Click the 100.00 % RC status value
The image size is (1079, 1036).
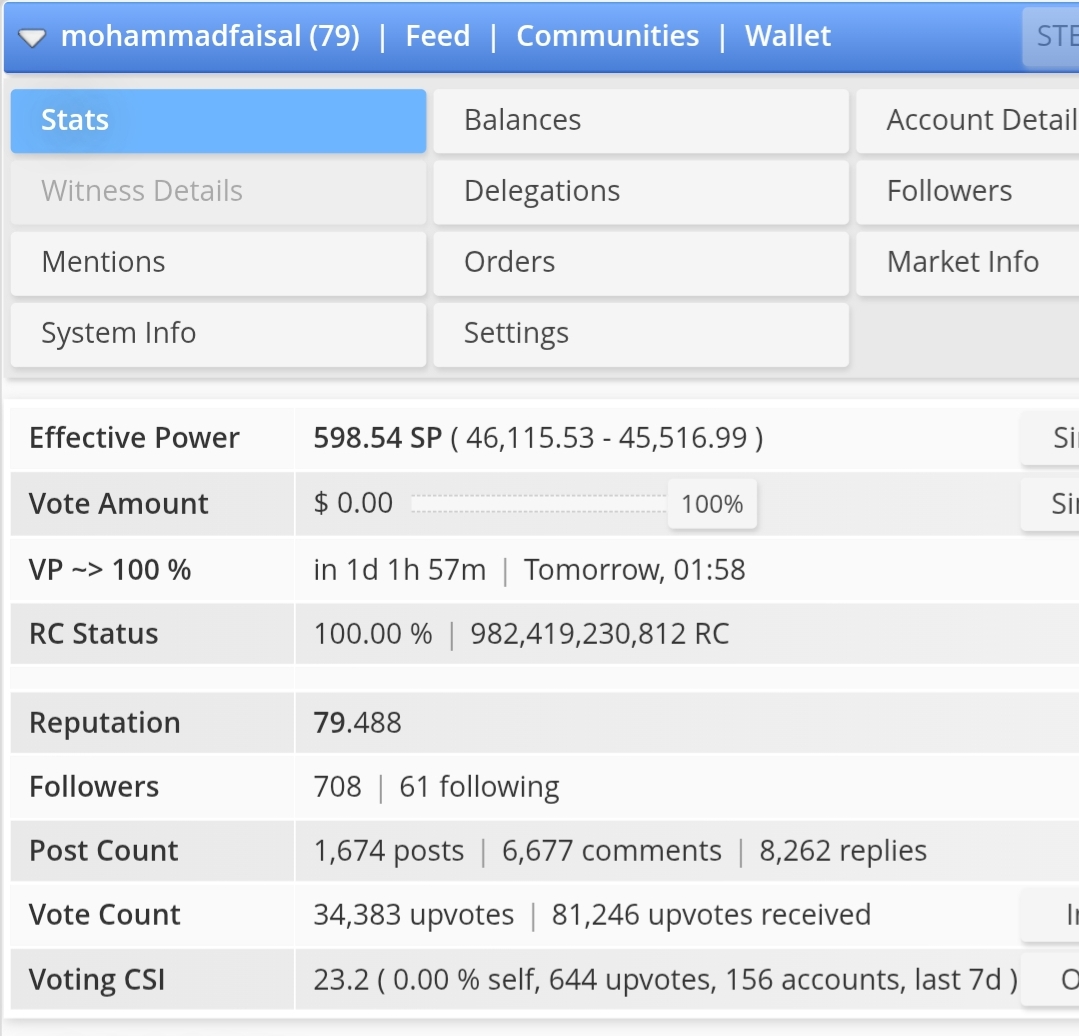tap(373, 634)
